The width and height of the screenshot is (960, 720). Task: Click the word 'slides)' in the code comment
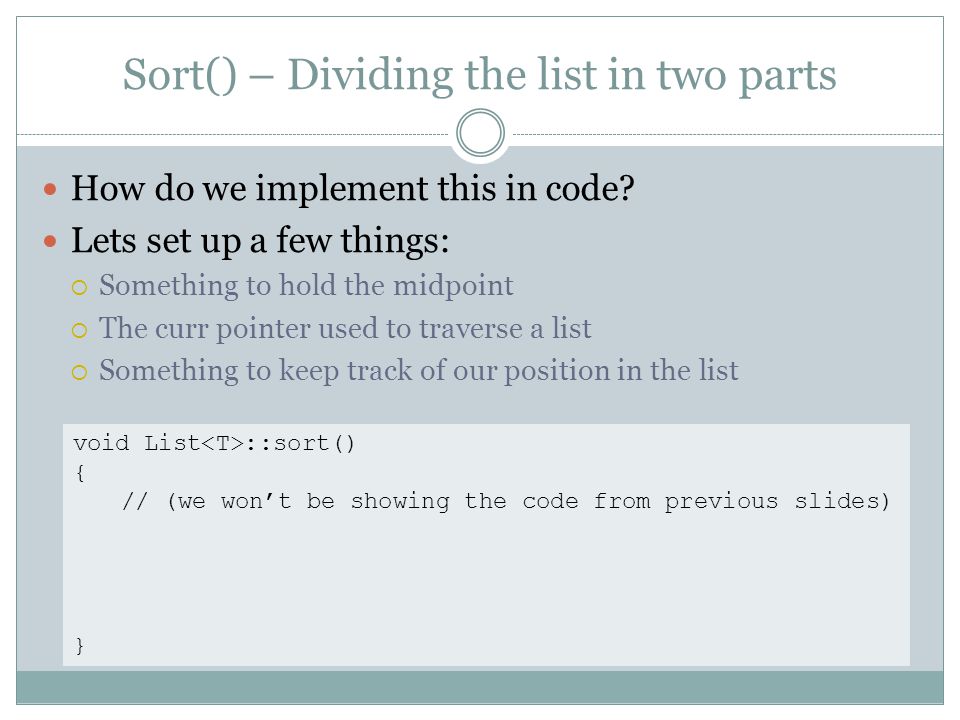[842, 501]
